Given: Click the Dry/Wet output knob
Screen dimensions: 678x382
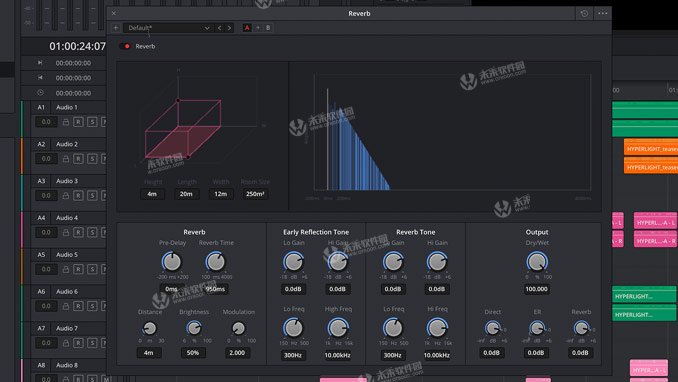Looking at the screenshot, I should coord(537,262).
